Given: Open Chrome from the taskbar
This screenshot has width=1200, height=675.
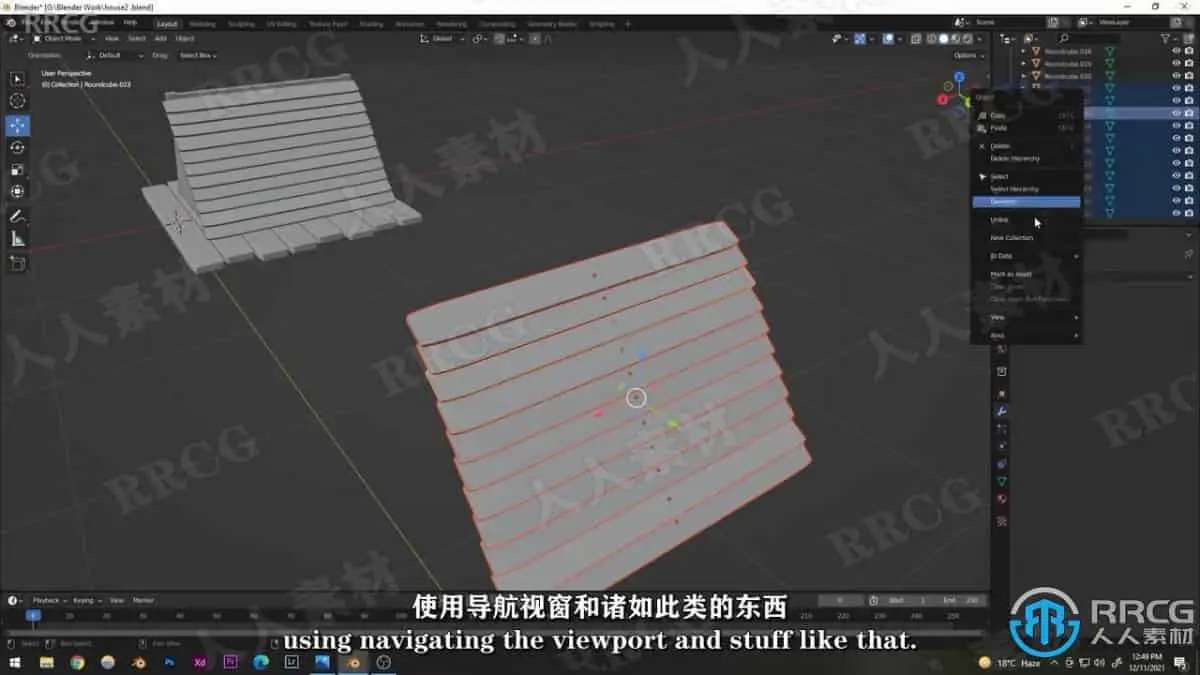Looking at the screenshot, I should coord(77,662).
